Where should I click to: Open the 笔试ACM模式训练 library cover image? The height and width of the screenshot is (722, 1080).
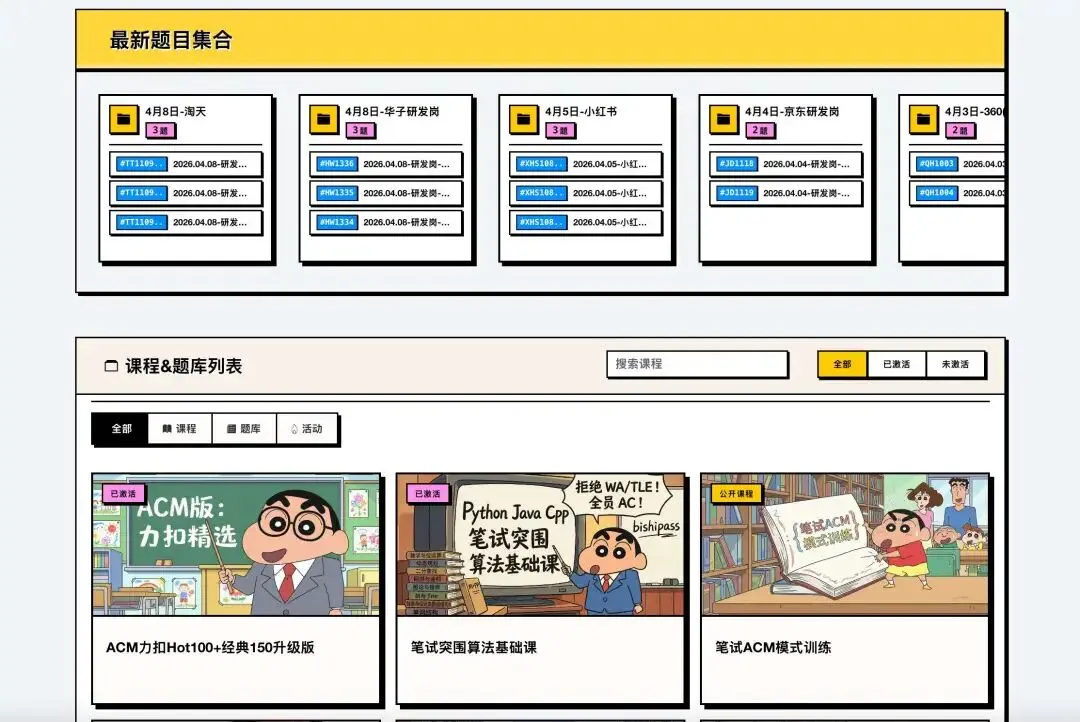(x=844, y=544)
